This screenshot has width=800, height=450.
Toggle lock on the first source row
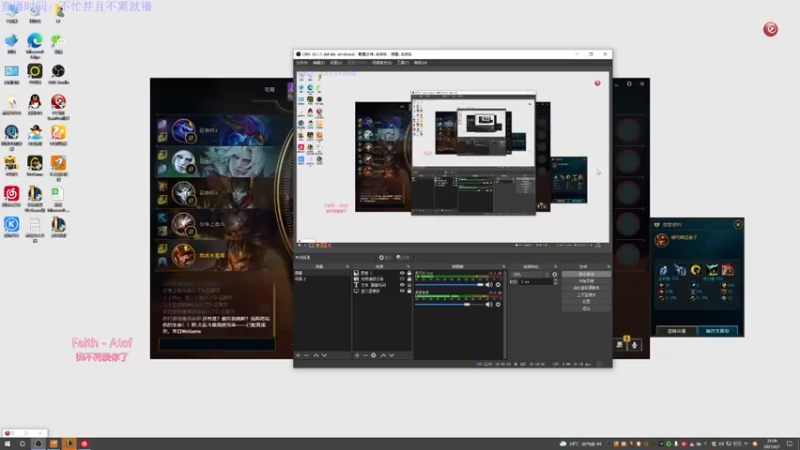point(409,273)
